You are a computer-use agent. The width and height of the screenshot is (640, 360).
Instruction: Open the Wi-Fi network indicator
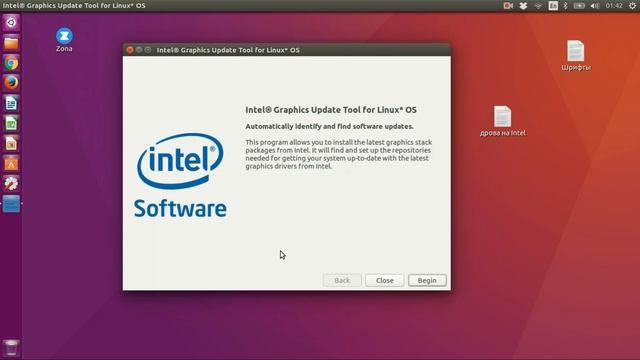[538, 6]
